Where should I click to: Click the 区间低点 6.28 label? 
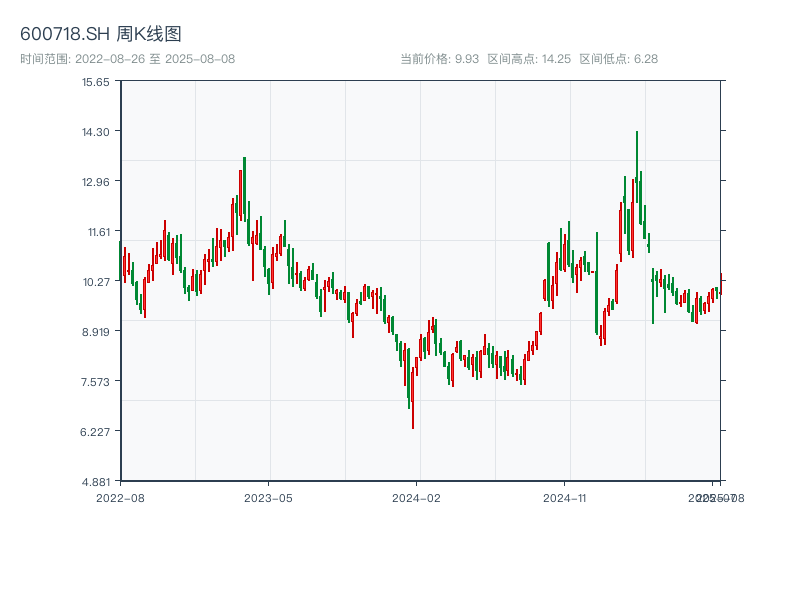619,59
